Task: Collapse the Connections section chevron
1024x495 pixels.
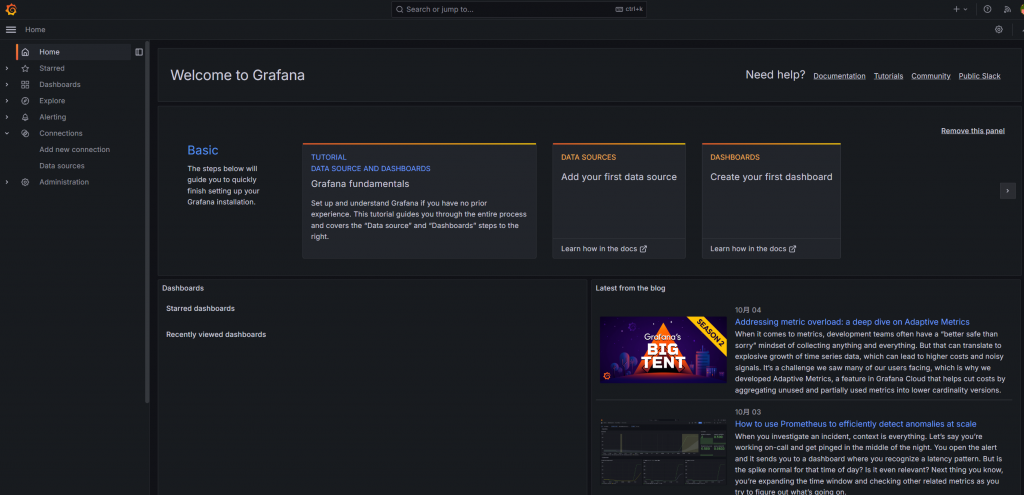Action: click(7, 133)
